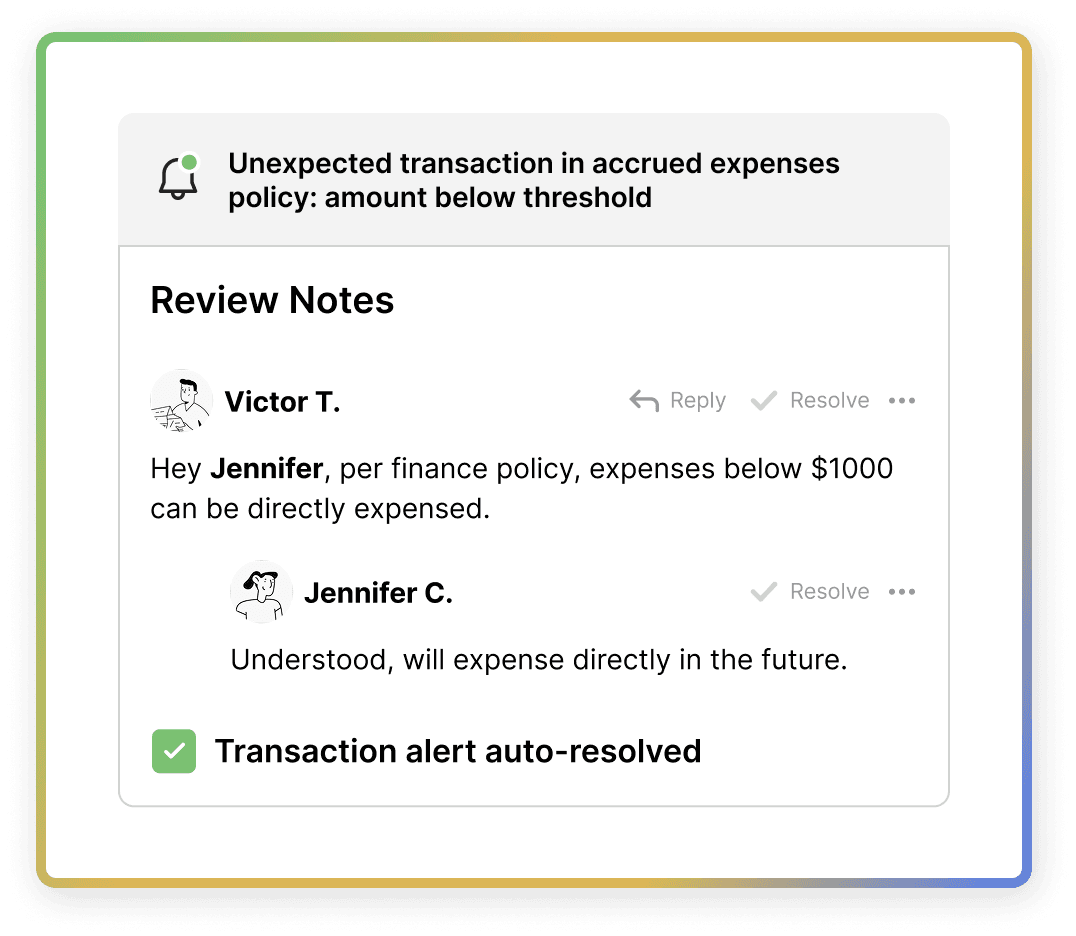Screen dimensions: 1076x936
Task: Click the Resolve checkmark icon on Victor's comment
Action: (764, 401)
